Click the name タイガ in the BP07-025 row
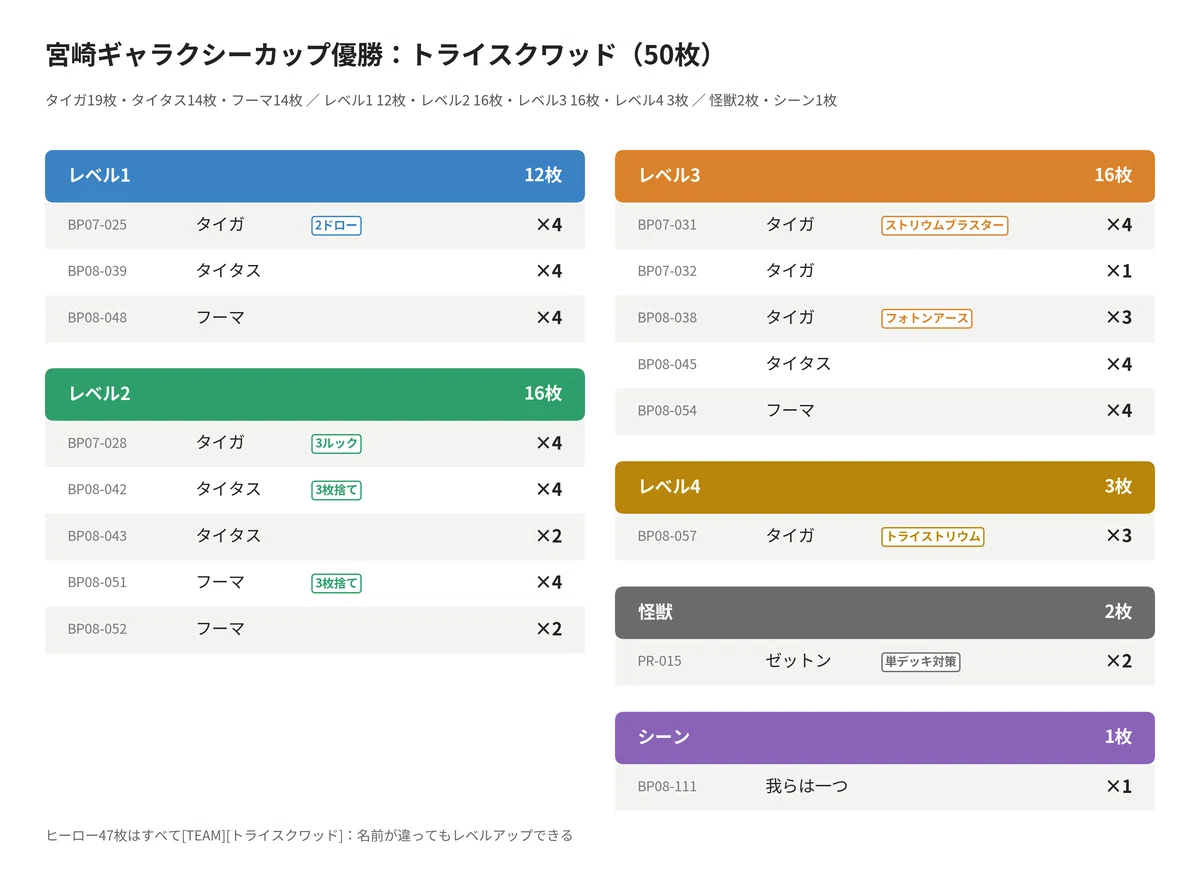 [220, 224]
